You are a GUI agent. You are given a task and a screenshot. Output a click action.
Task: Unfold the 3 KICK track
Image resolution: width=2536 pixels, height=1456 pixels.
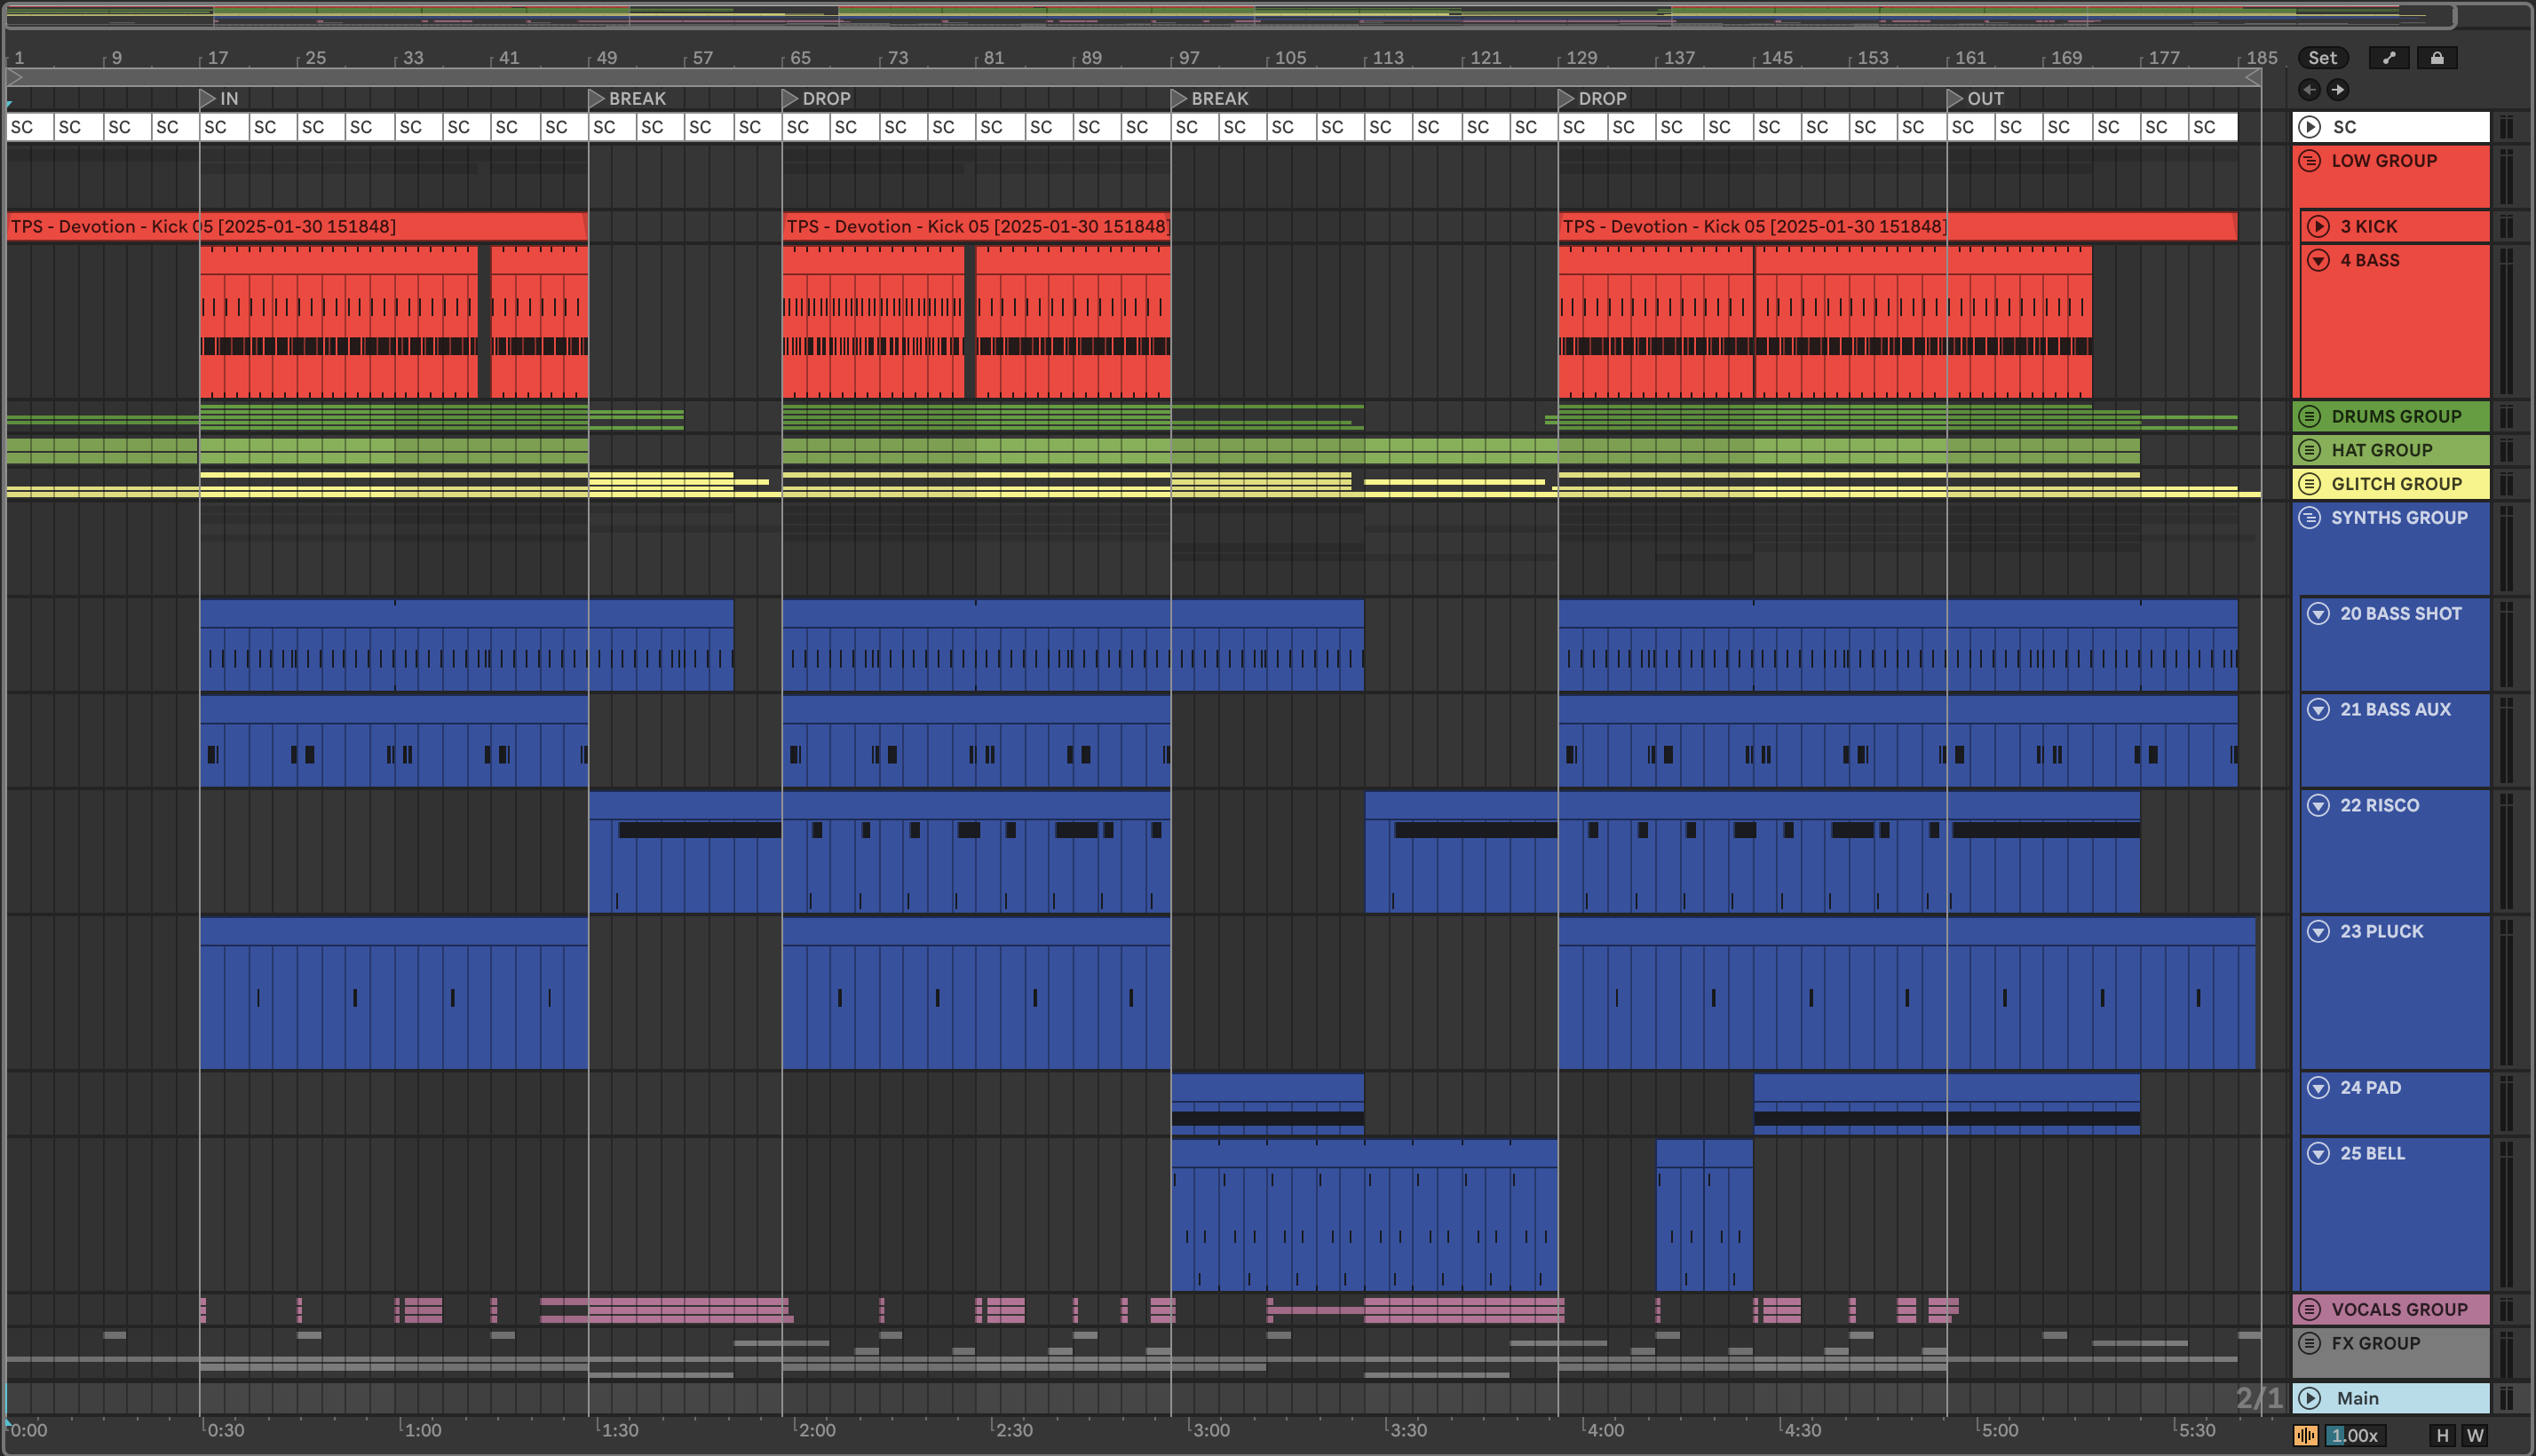pyautogui.click(x=2318, y=227)
